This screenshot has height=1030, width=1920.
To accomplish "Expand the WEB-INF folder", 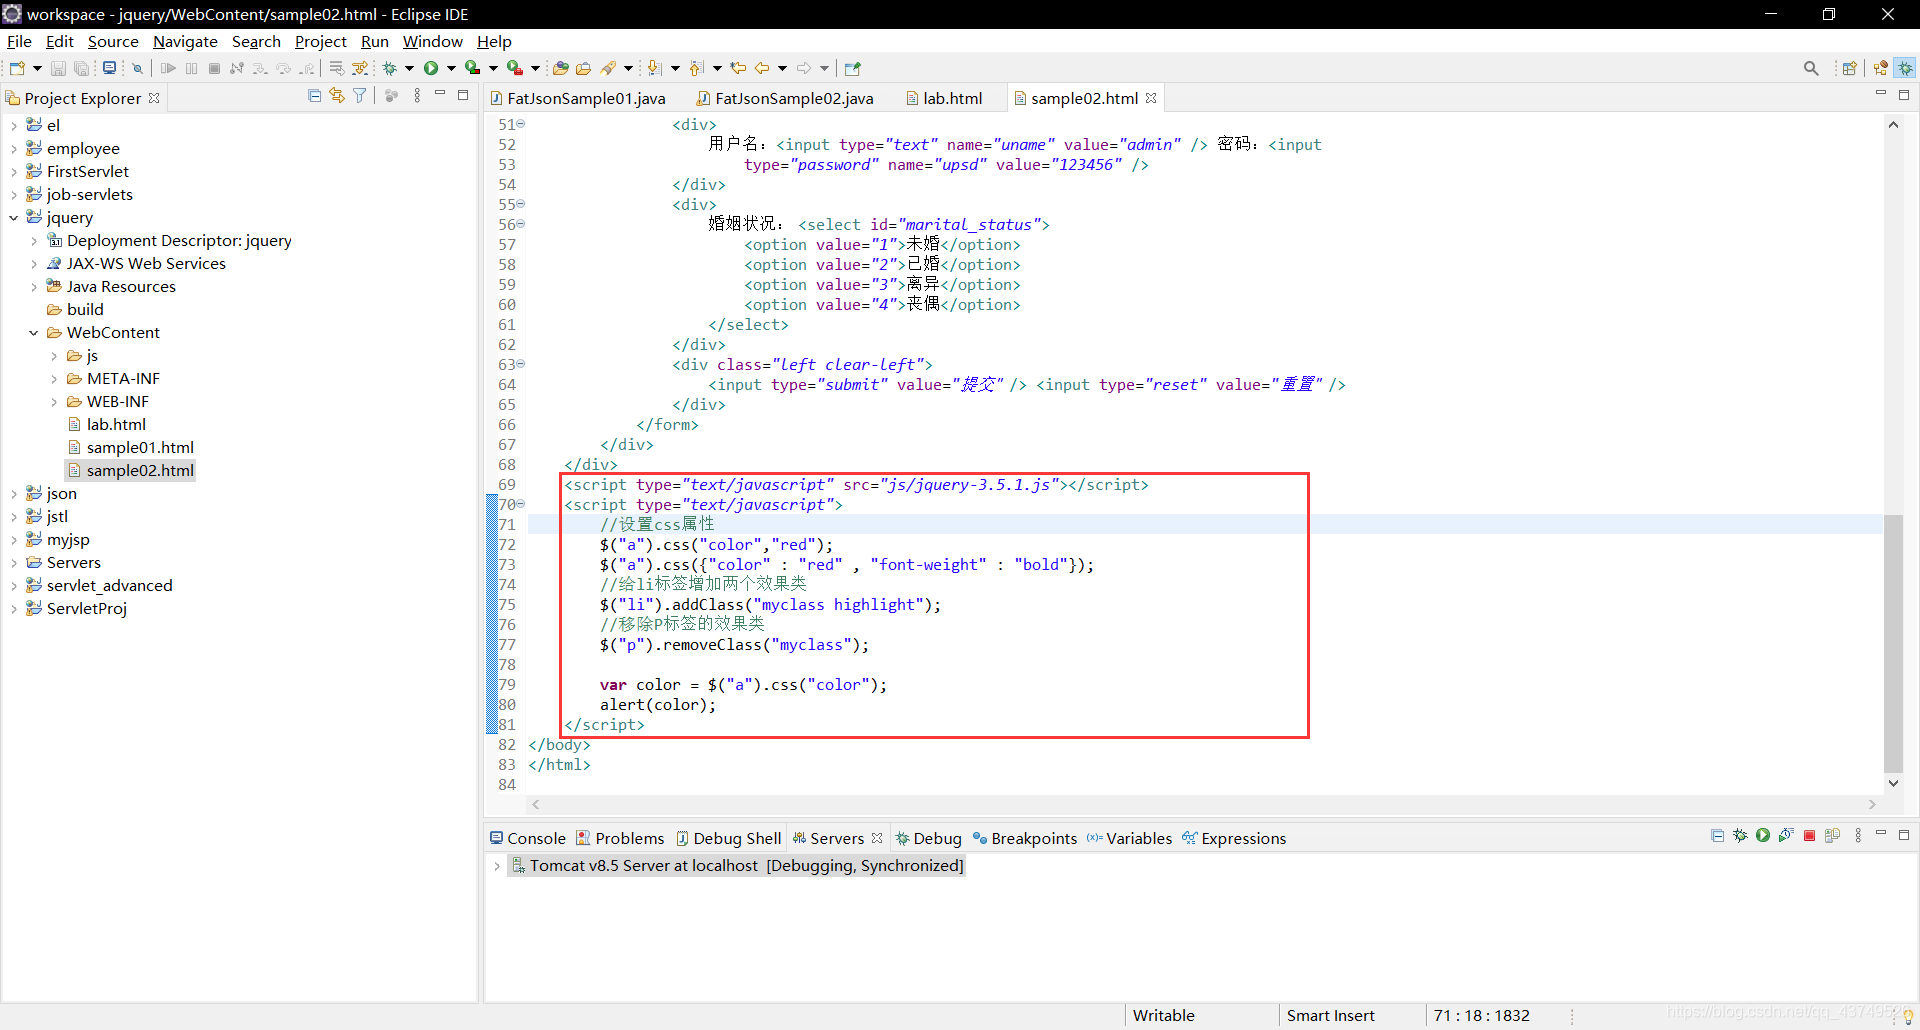I will click(56, 401).
